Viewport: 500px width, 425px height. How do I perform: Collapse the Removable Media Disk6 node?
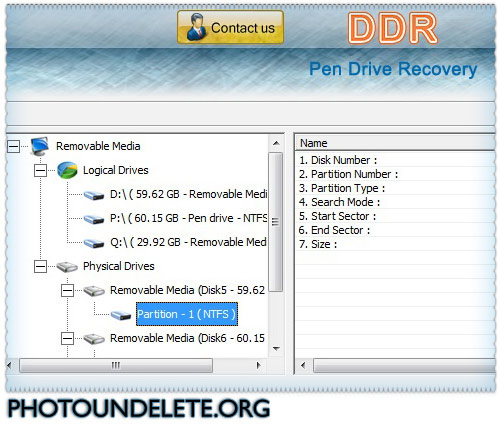pyautogui.click(x=67, y=338)
